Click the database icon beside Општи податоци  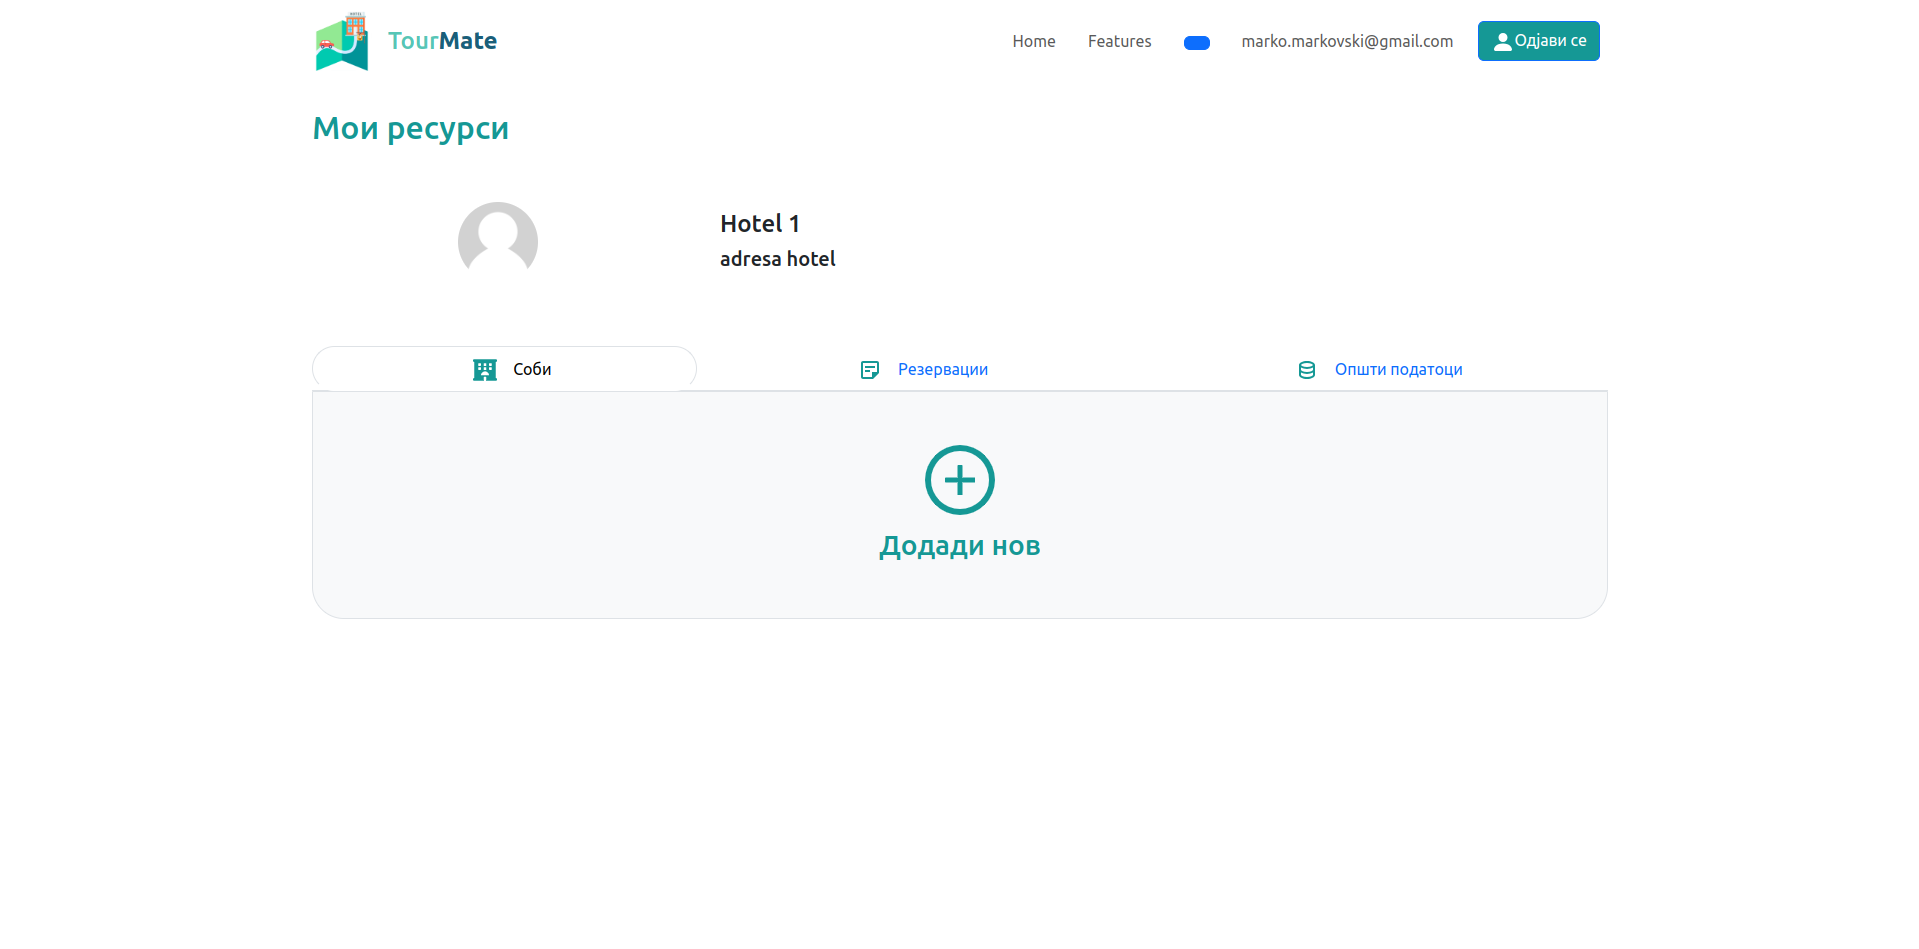pyautogui.click(x=1306, y=370)
